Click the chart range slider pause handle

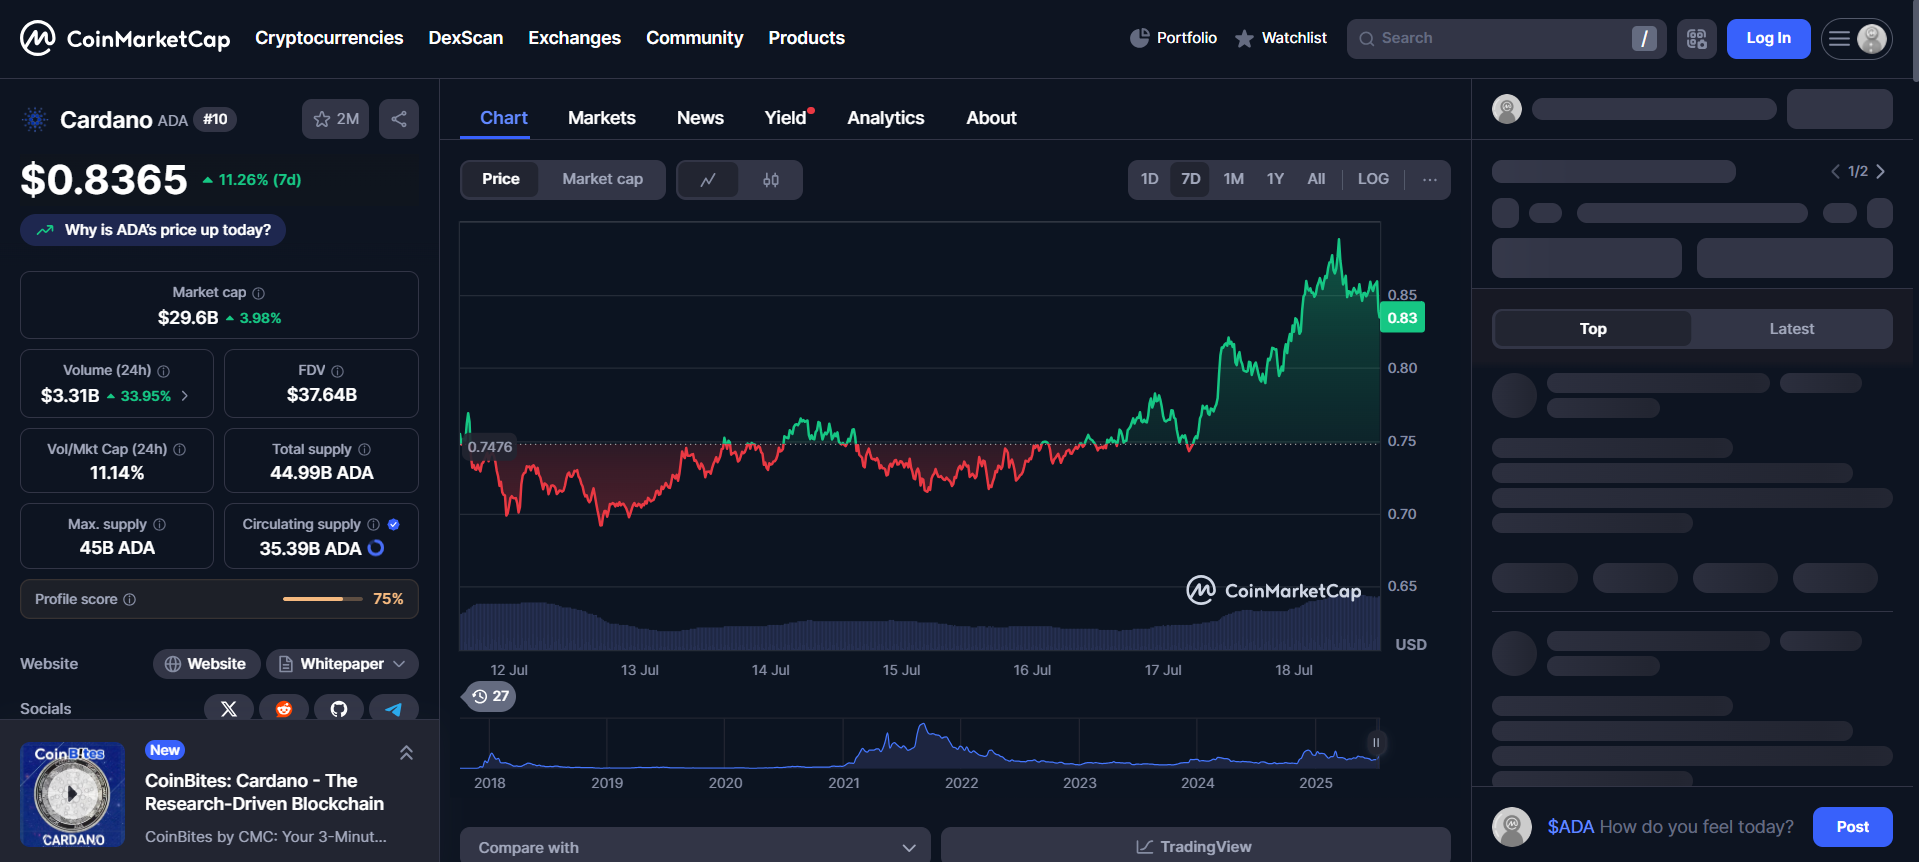tap(1376, 743)
